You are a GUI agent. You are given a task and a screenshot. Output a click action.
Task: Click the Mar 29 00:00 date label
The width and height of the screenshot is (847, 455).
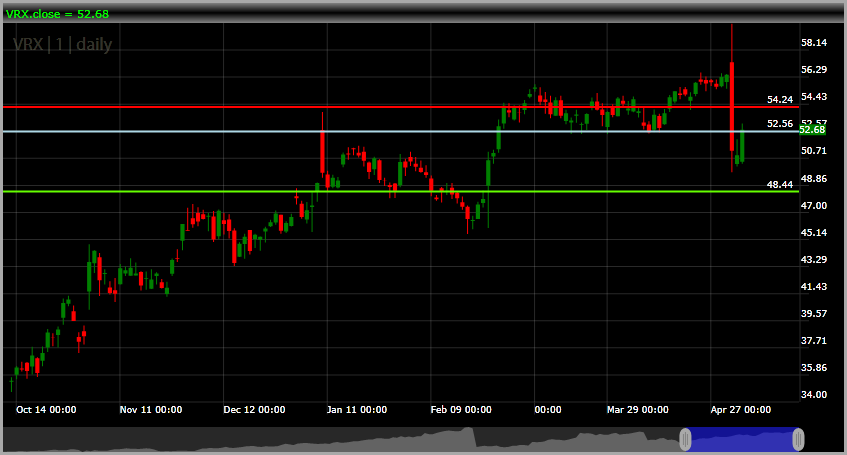click(x=637, y=410)
